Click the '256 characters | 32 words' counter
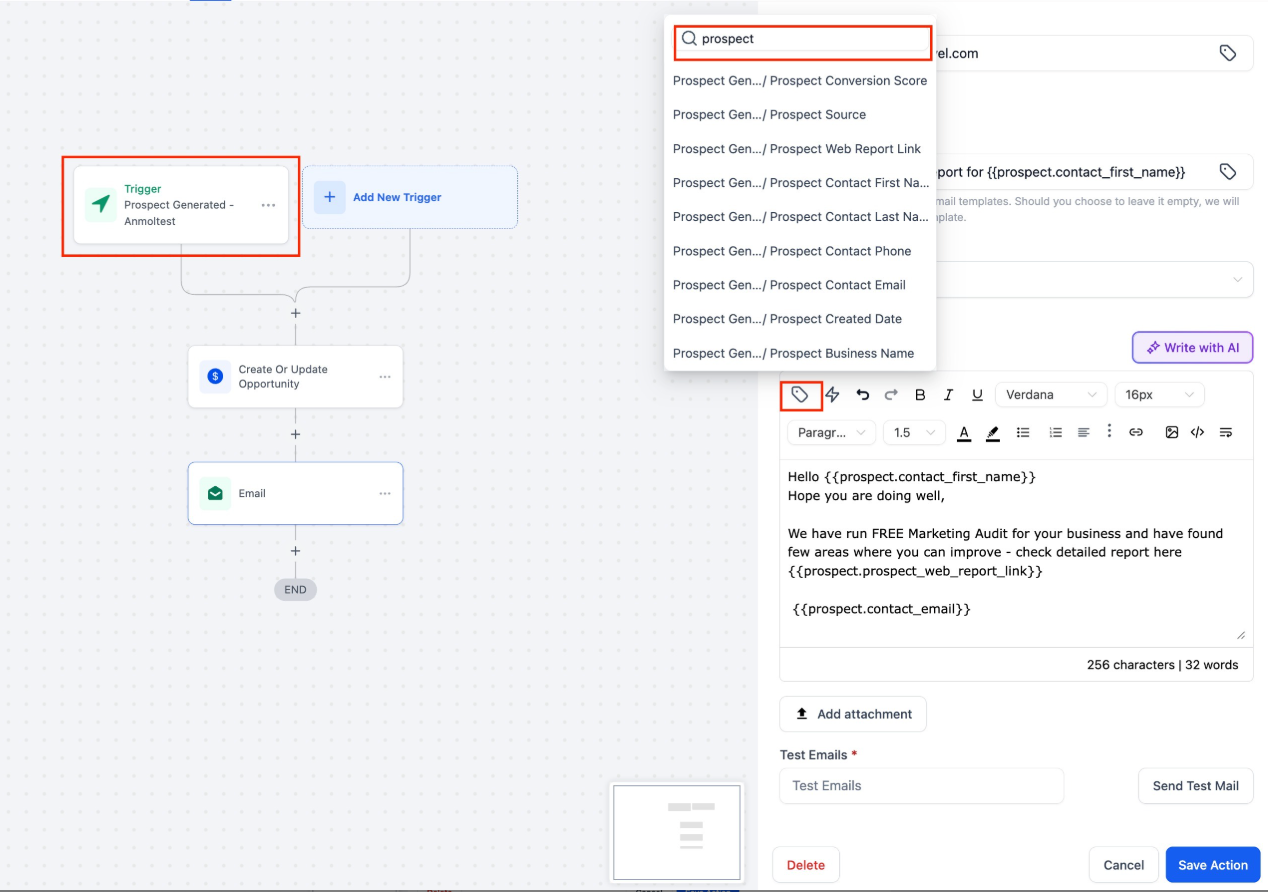 (1162, 665)
